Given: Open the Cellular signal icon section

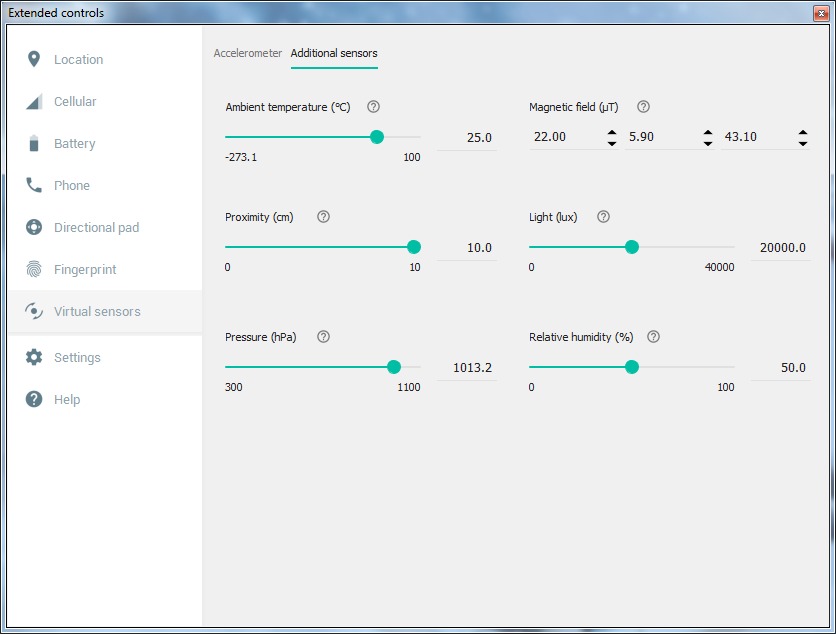Looking at the screenshot, I should click(34, 102).
